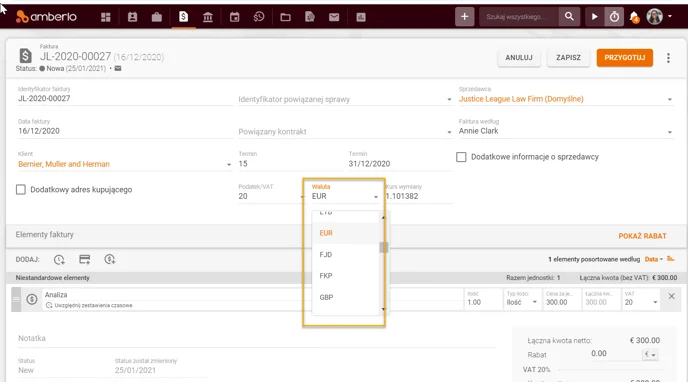Click the currency list scrollbar thumb

click(383, 247)
